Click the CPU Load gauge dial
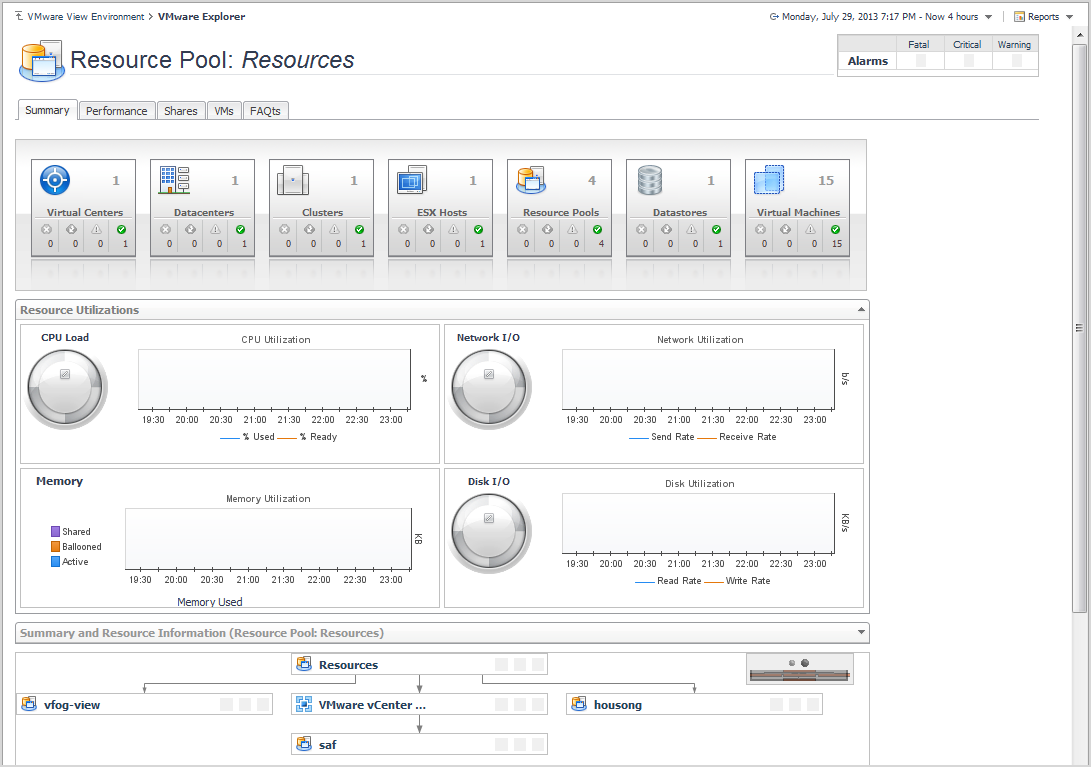 66,388
